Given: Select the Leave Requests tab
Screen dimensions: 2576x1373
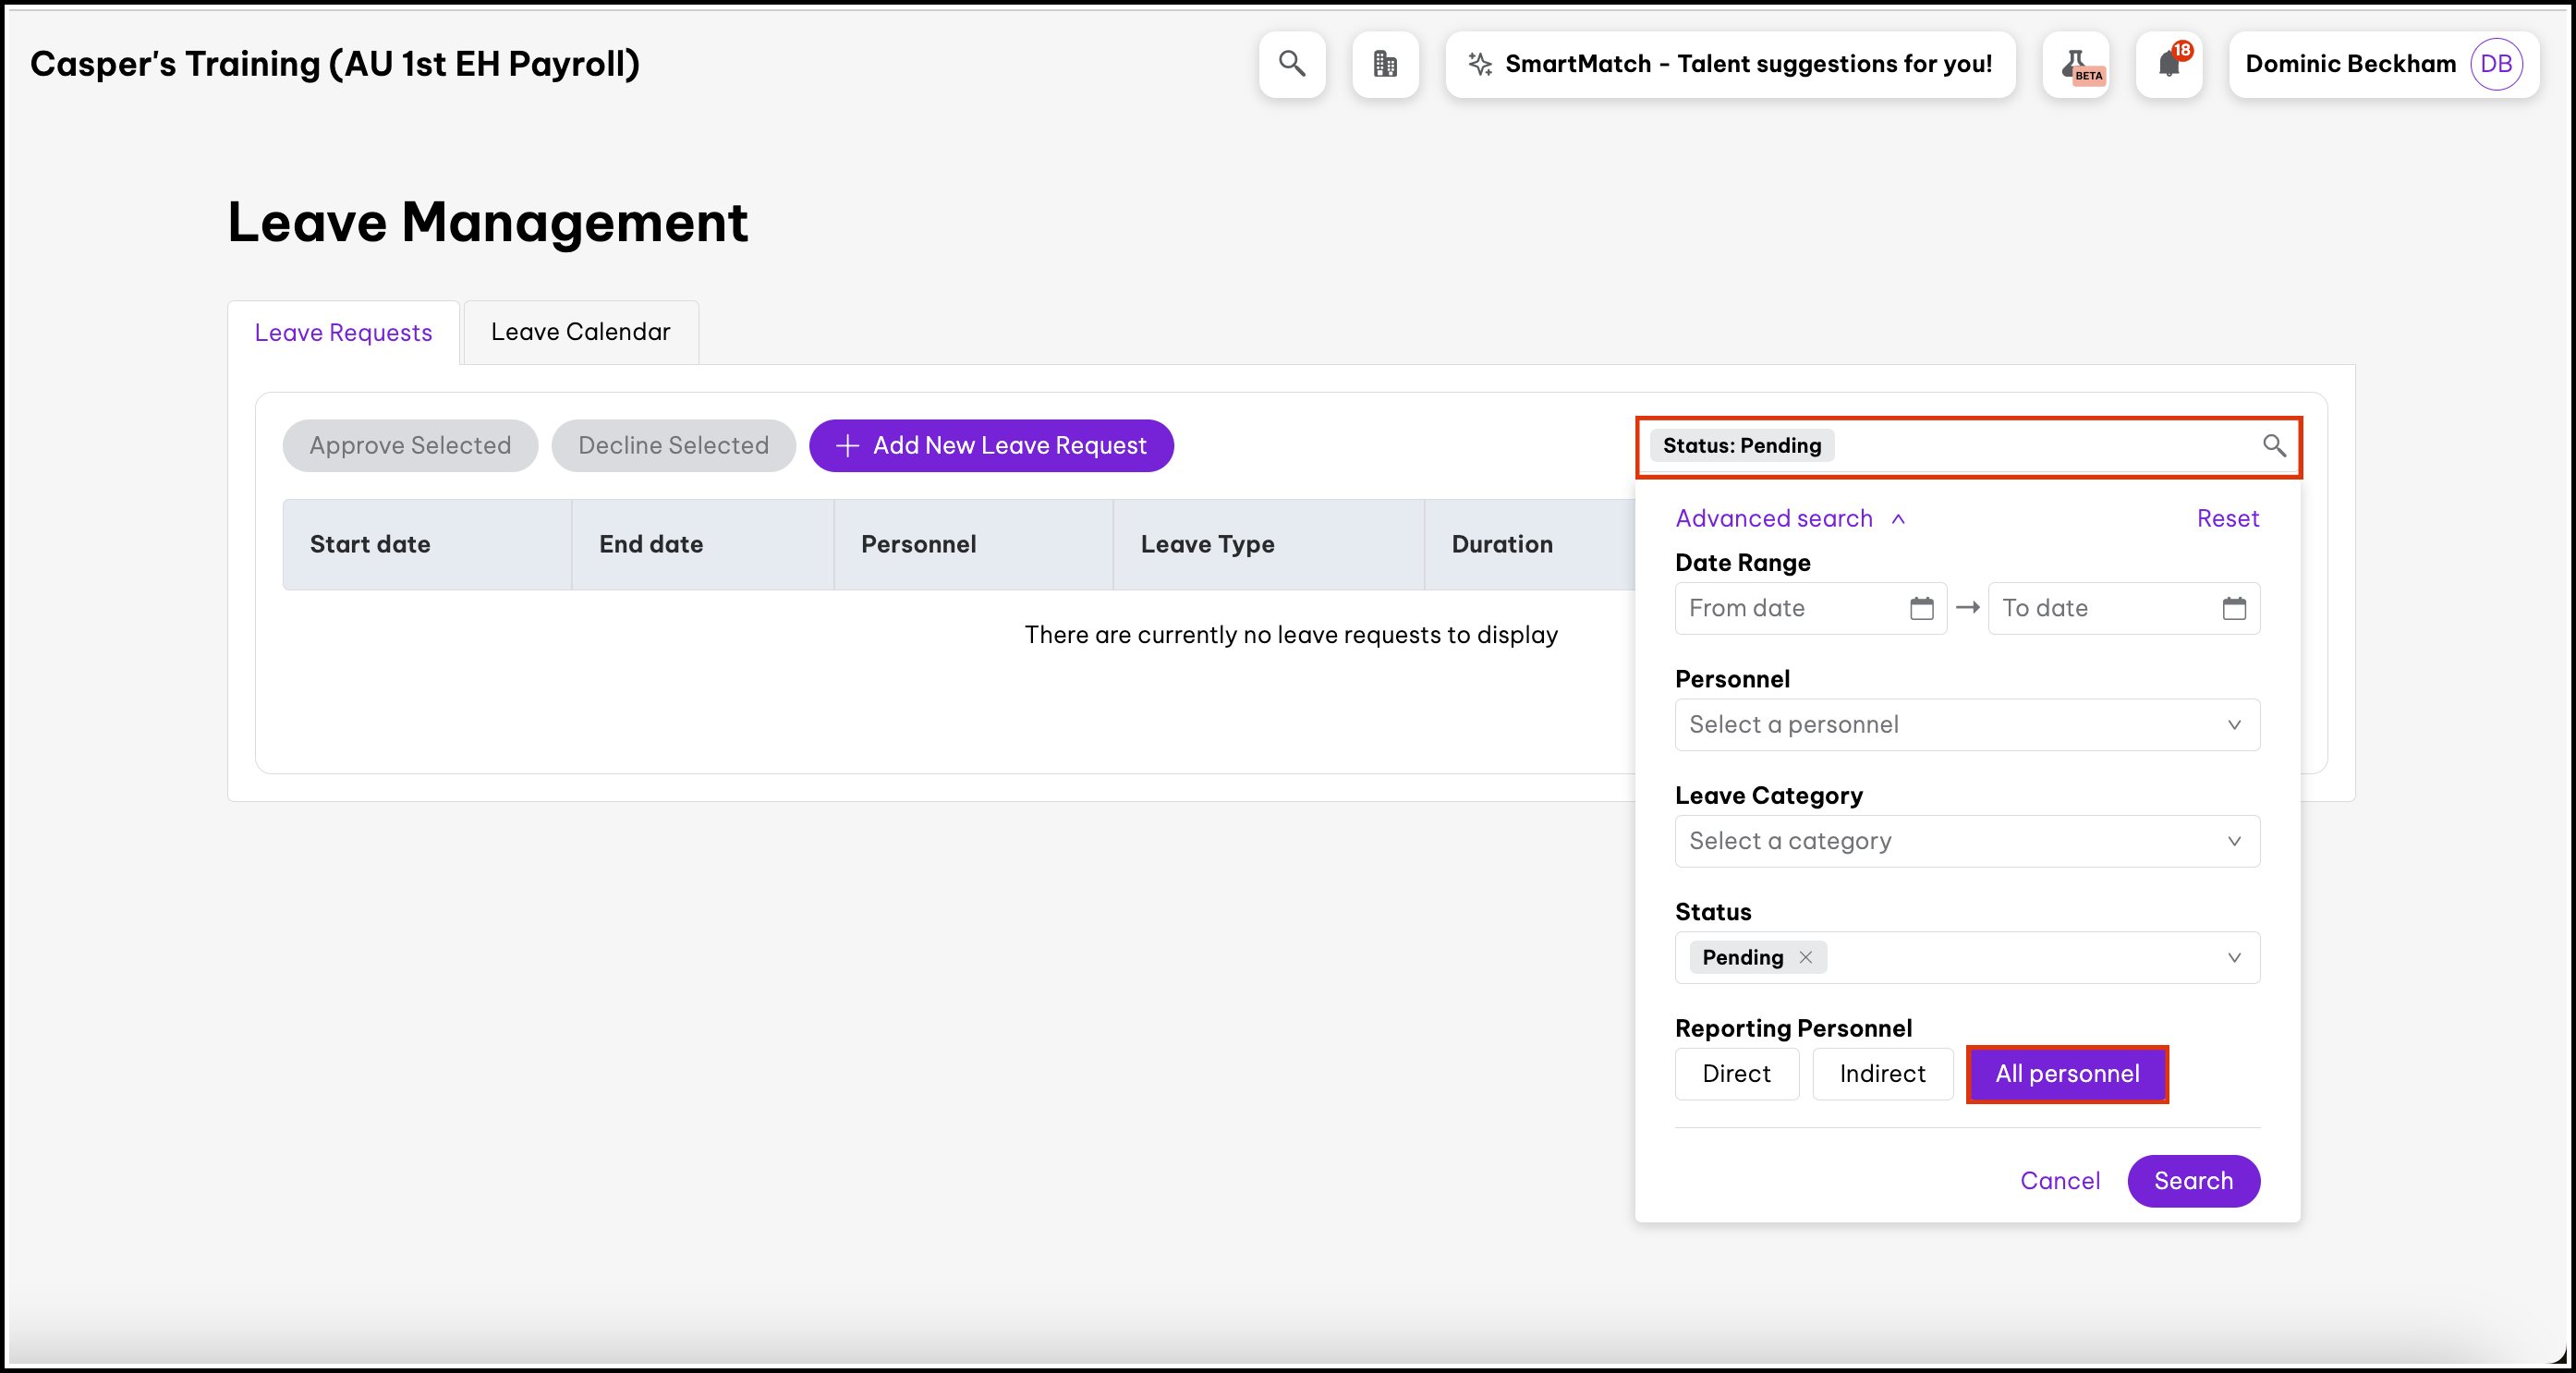Looking at the screenshot, I should point(343,332).
